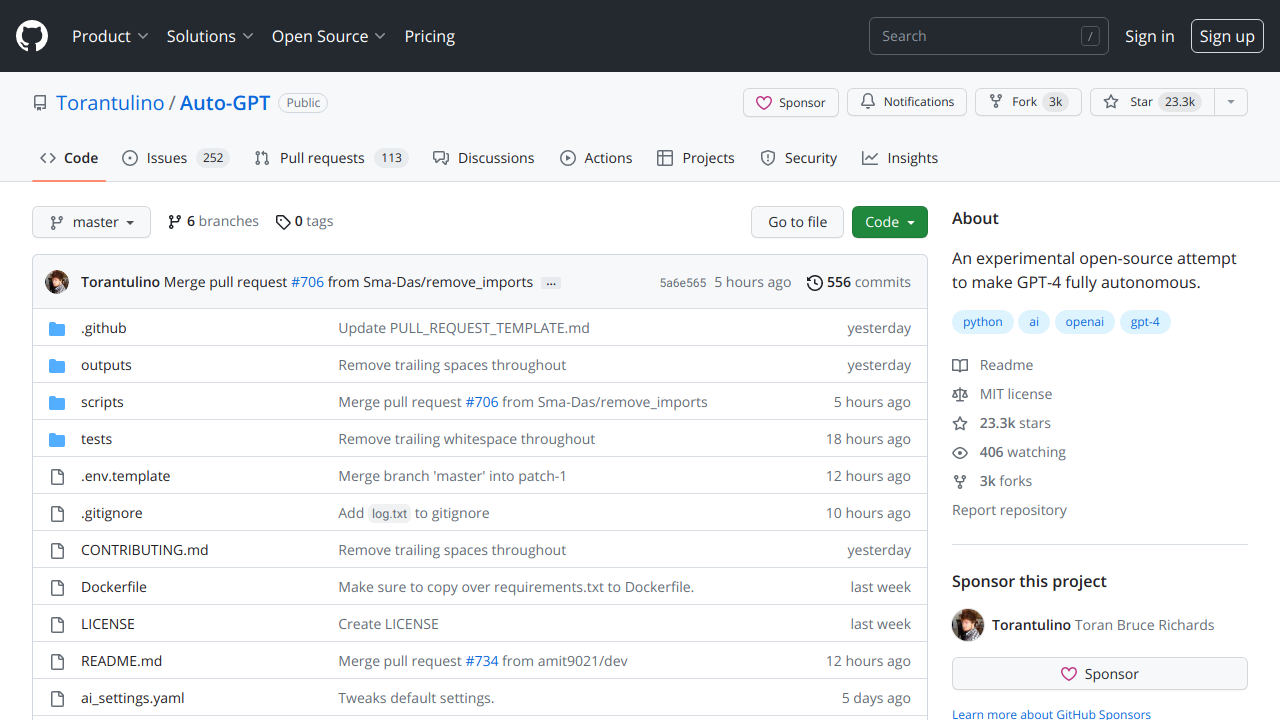Click the python topic tag

coord(982,322)
